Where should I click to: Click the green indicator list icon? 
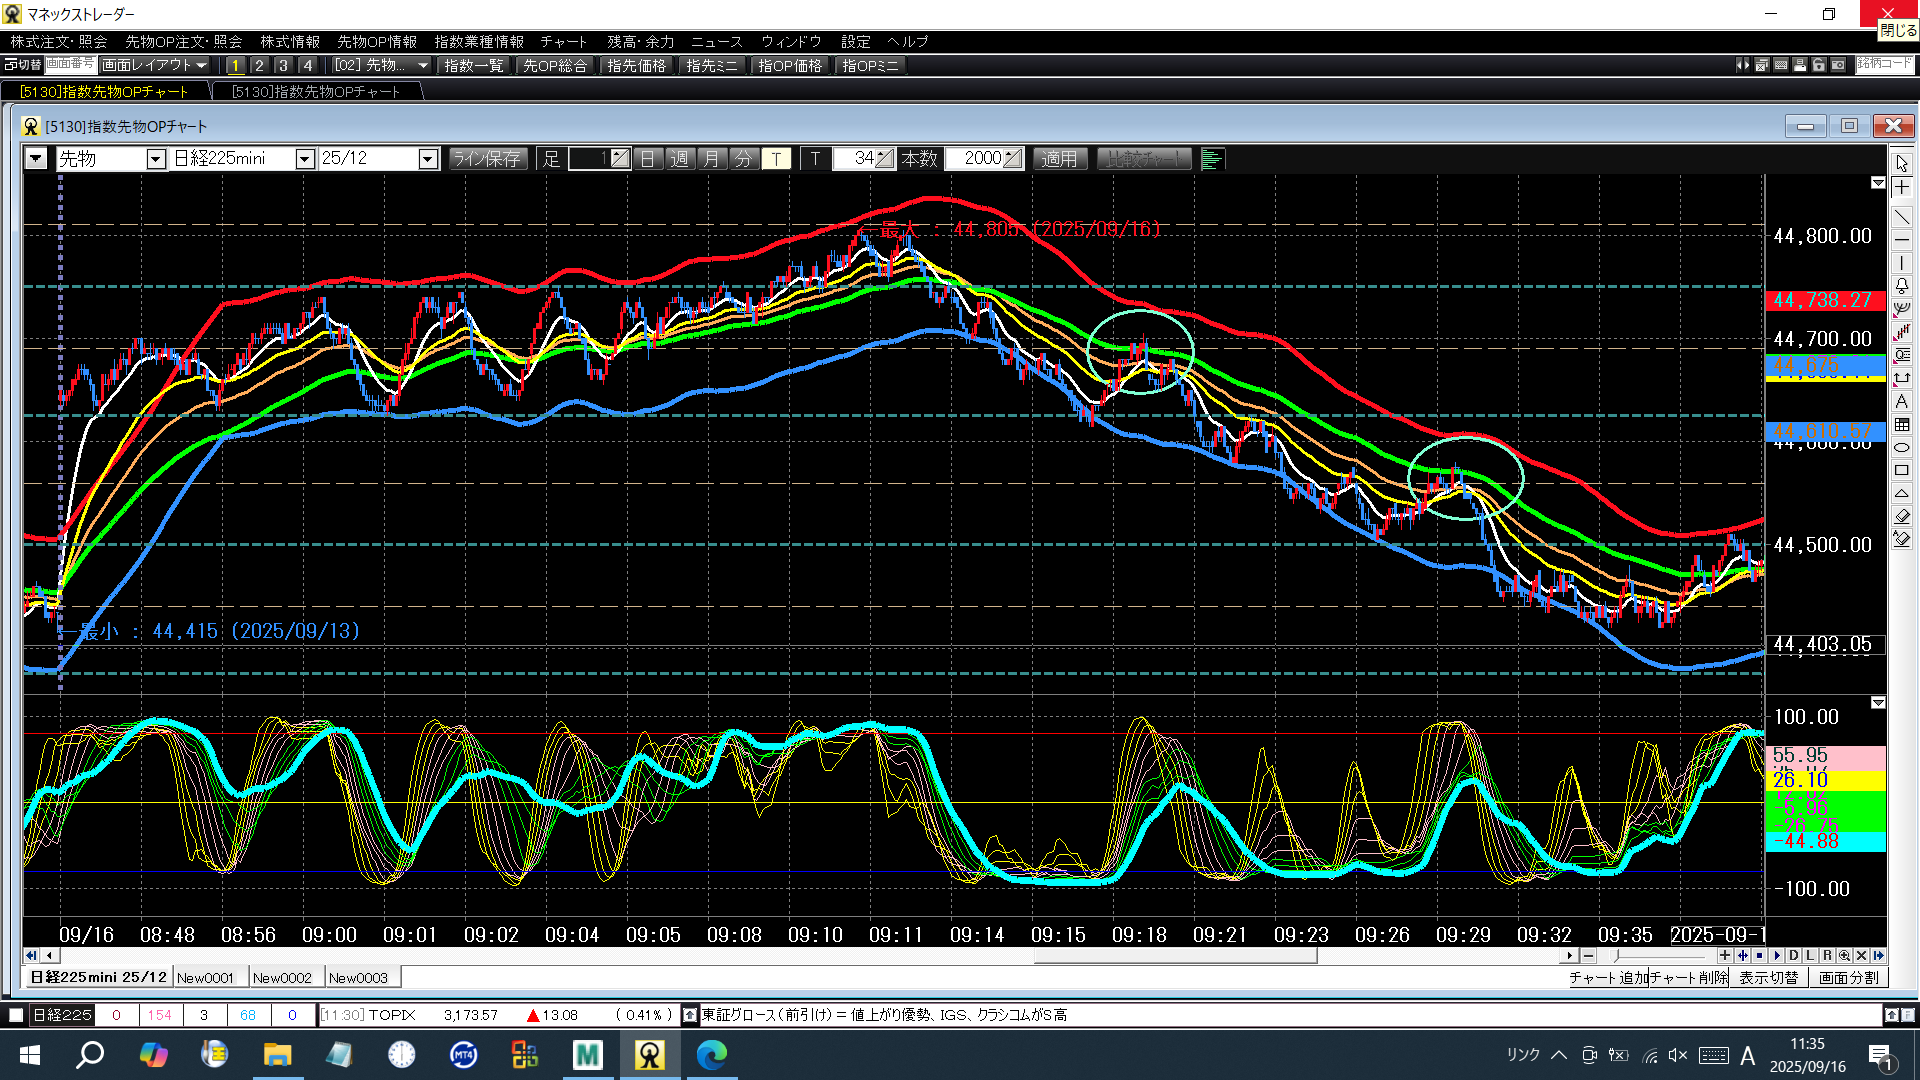1211,159
